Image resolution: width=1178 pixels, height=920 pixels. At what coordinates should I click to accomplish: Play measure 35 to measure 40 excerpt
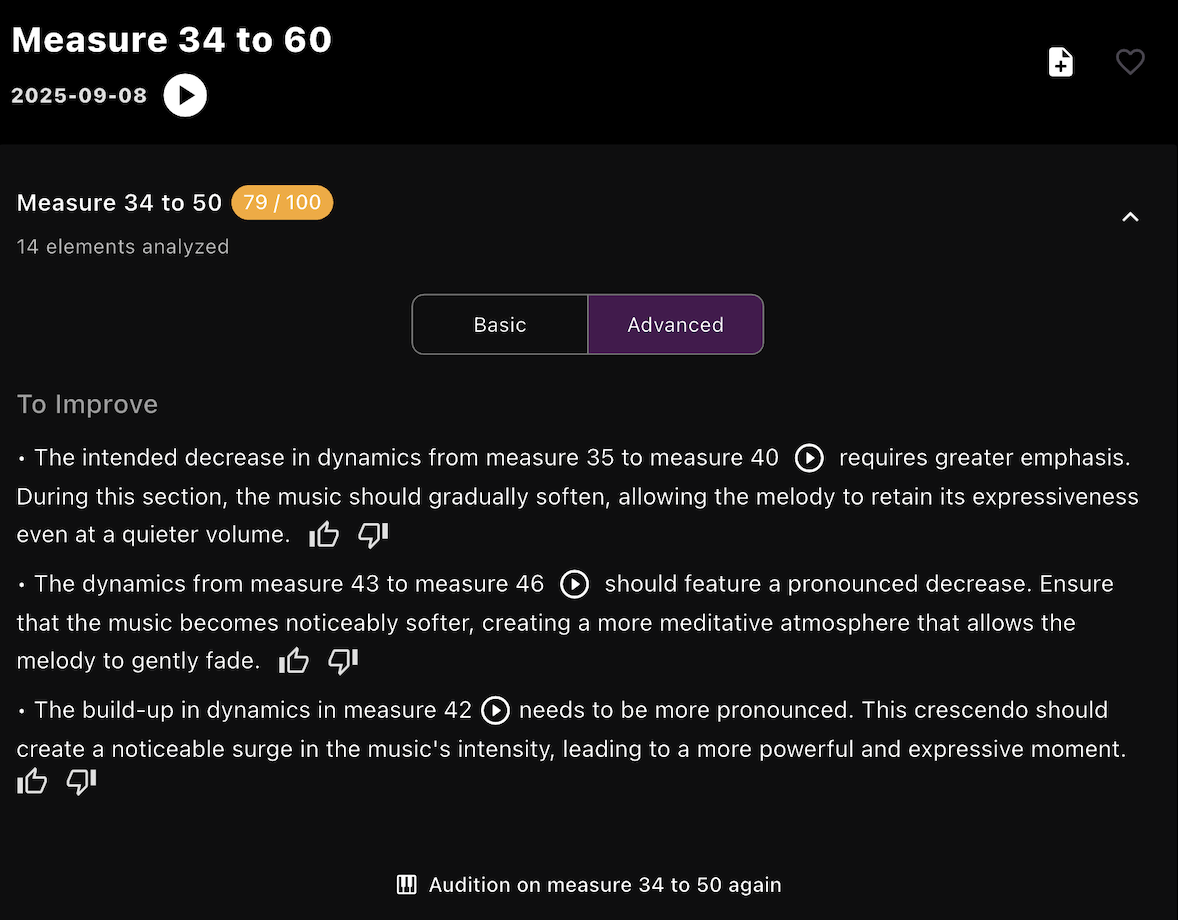[809, 458]
